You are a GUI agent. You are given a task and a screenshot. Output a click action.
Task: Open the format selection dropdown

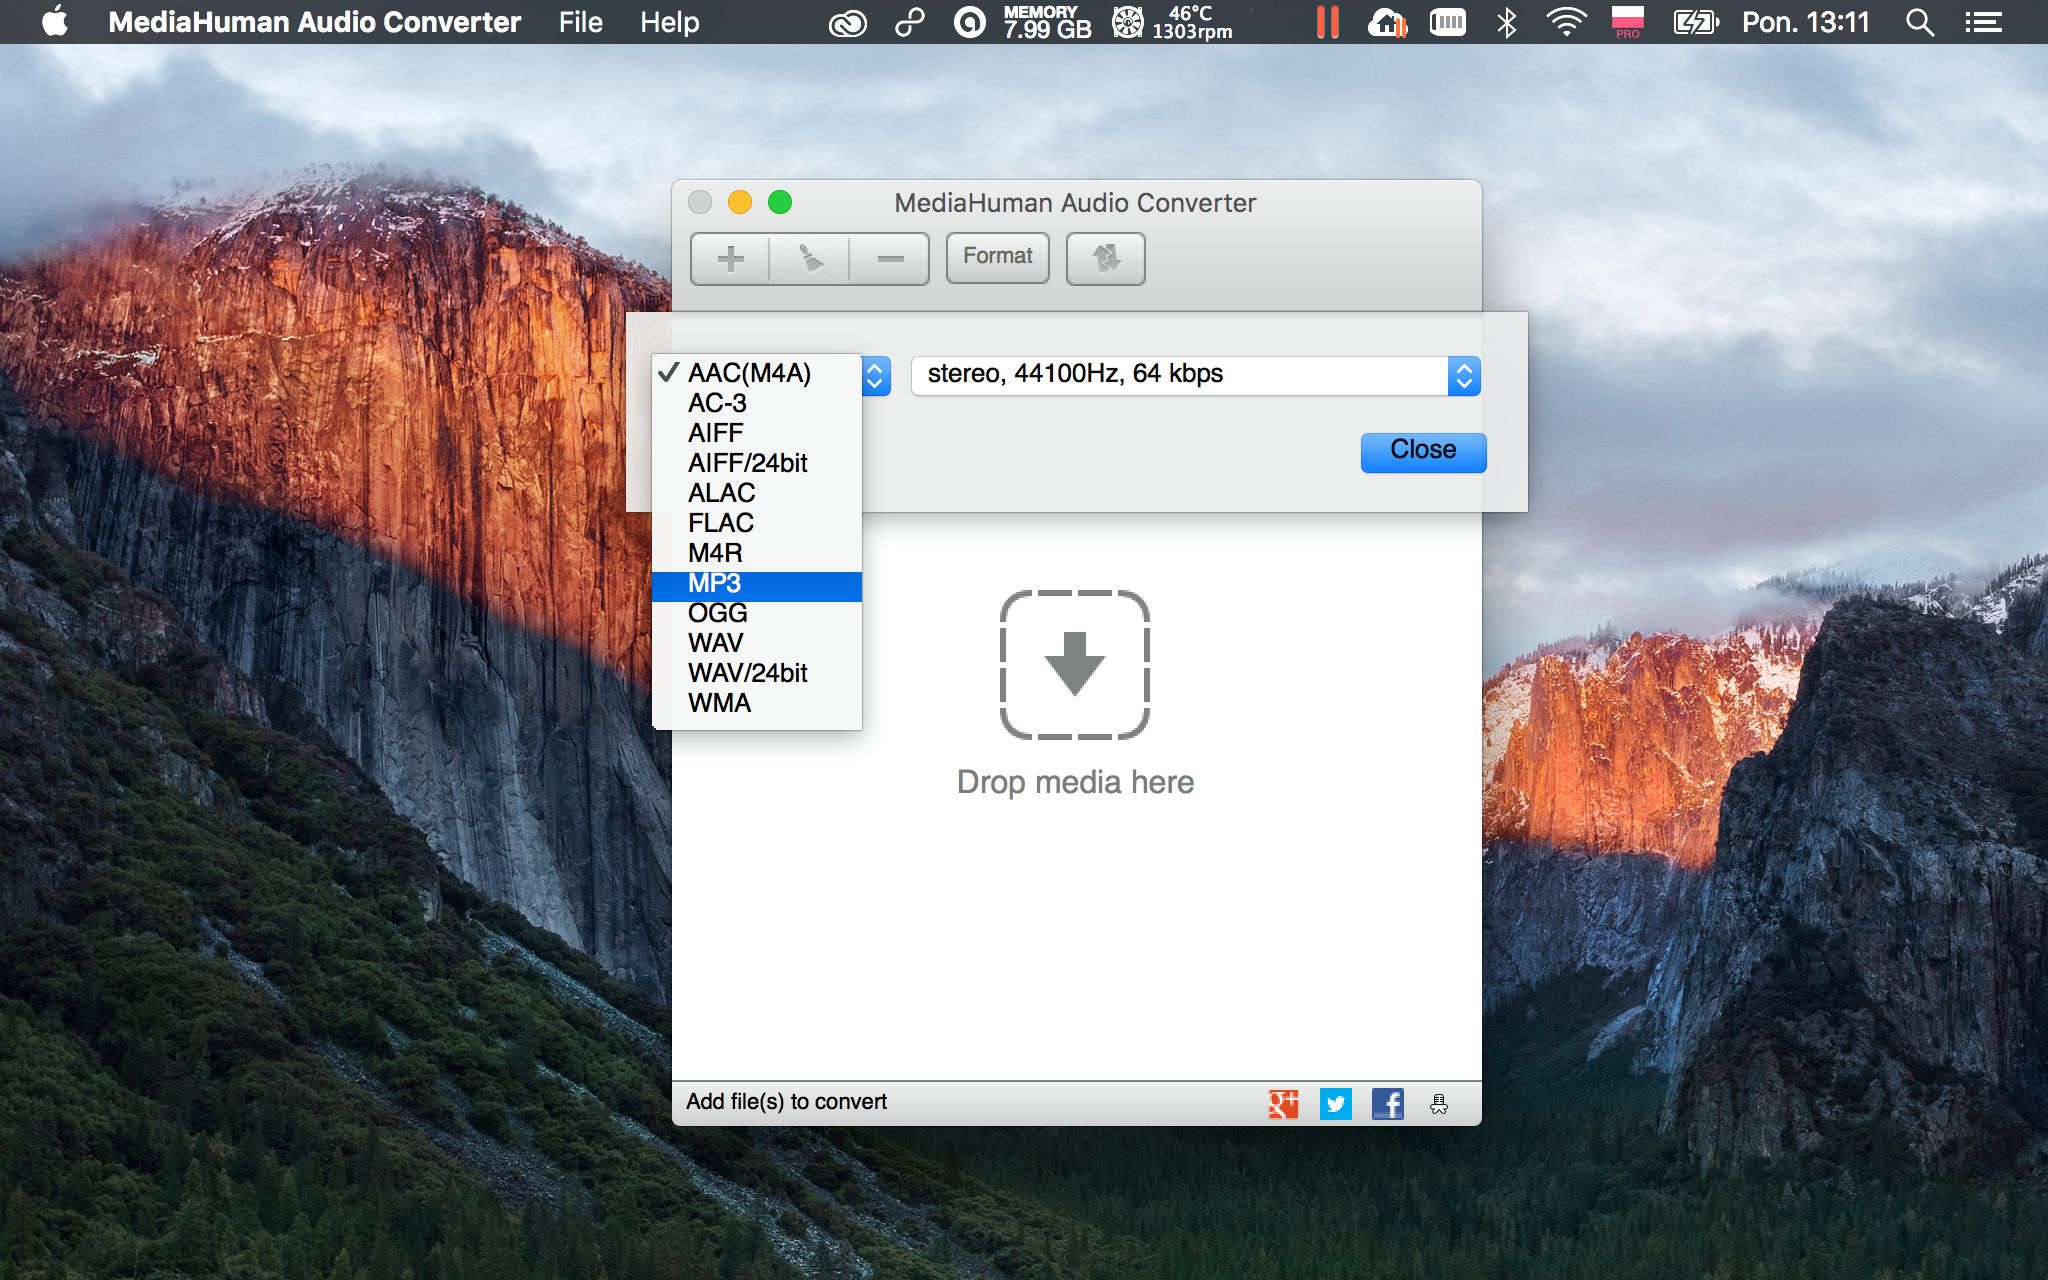tap(876, 375)
